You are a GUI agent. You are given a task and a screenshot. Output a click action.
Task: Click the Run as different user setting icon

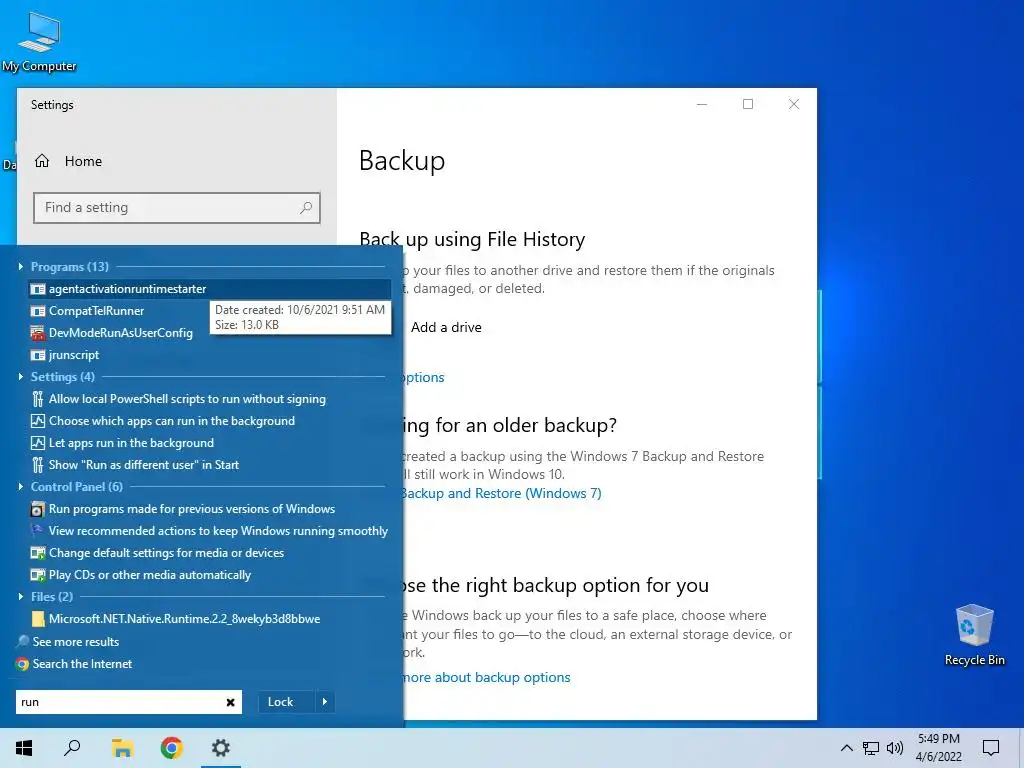click(38, 465)
